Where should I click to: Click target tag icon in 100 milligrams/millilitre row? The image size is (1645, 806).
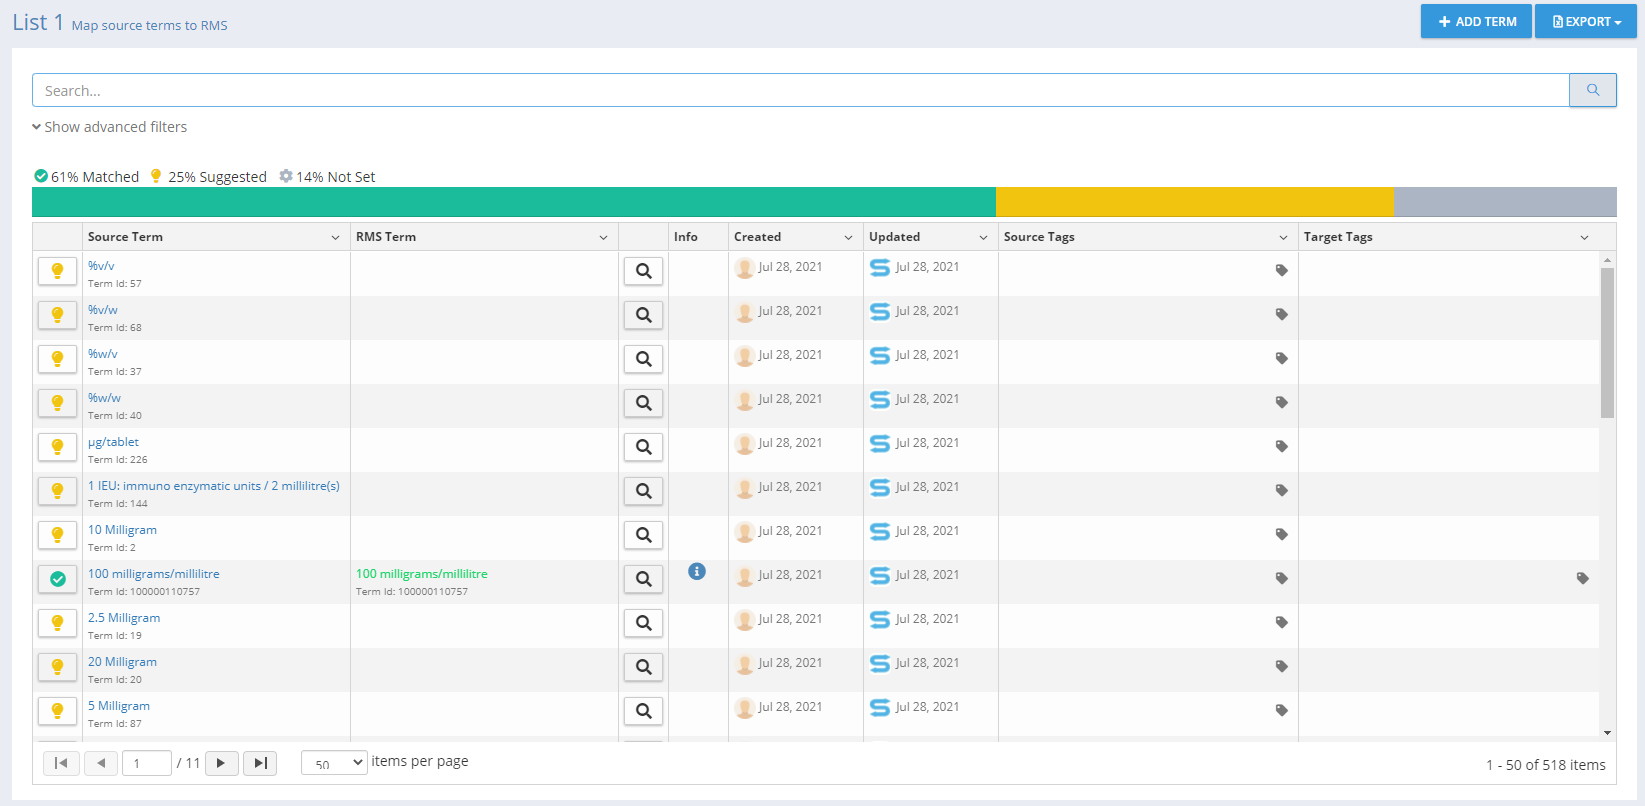[1582, 578]
